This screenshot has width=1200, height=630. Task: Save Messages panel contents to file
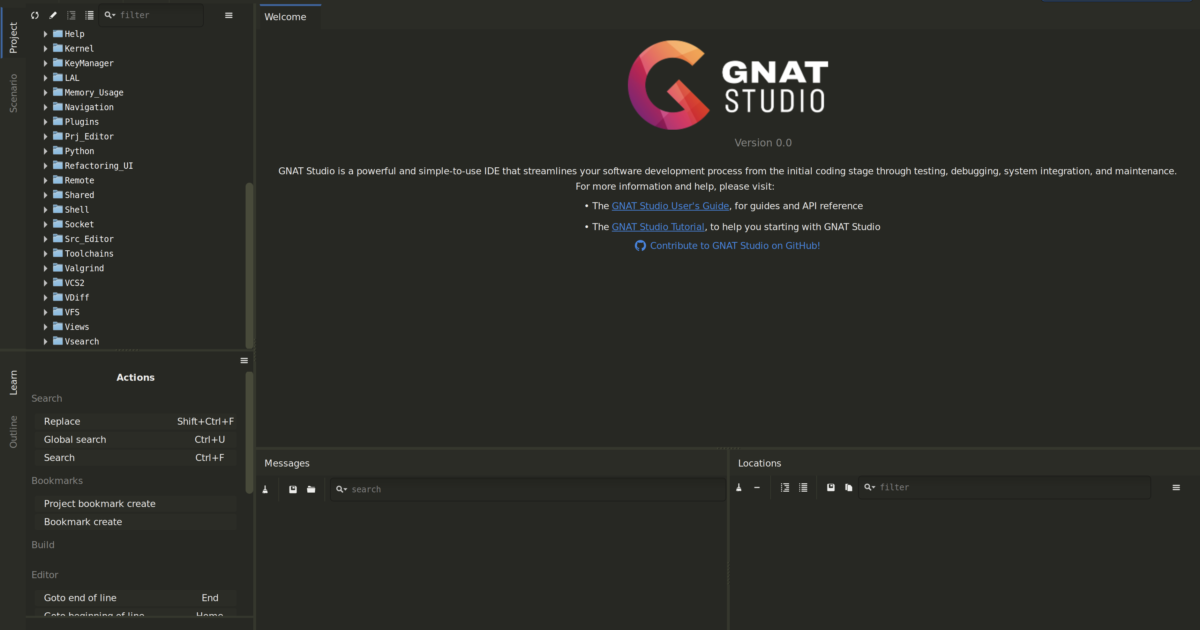click(294, 489)
